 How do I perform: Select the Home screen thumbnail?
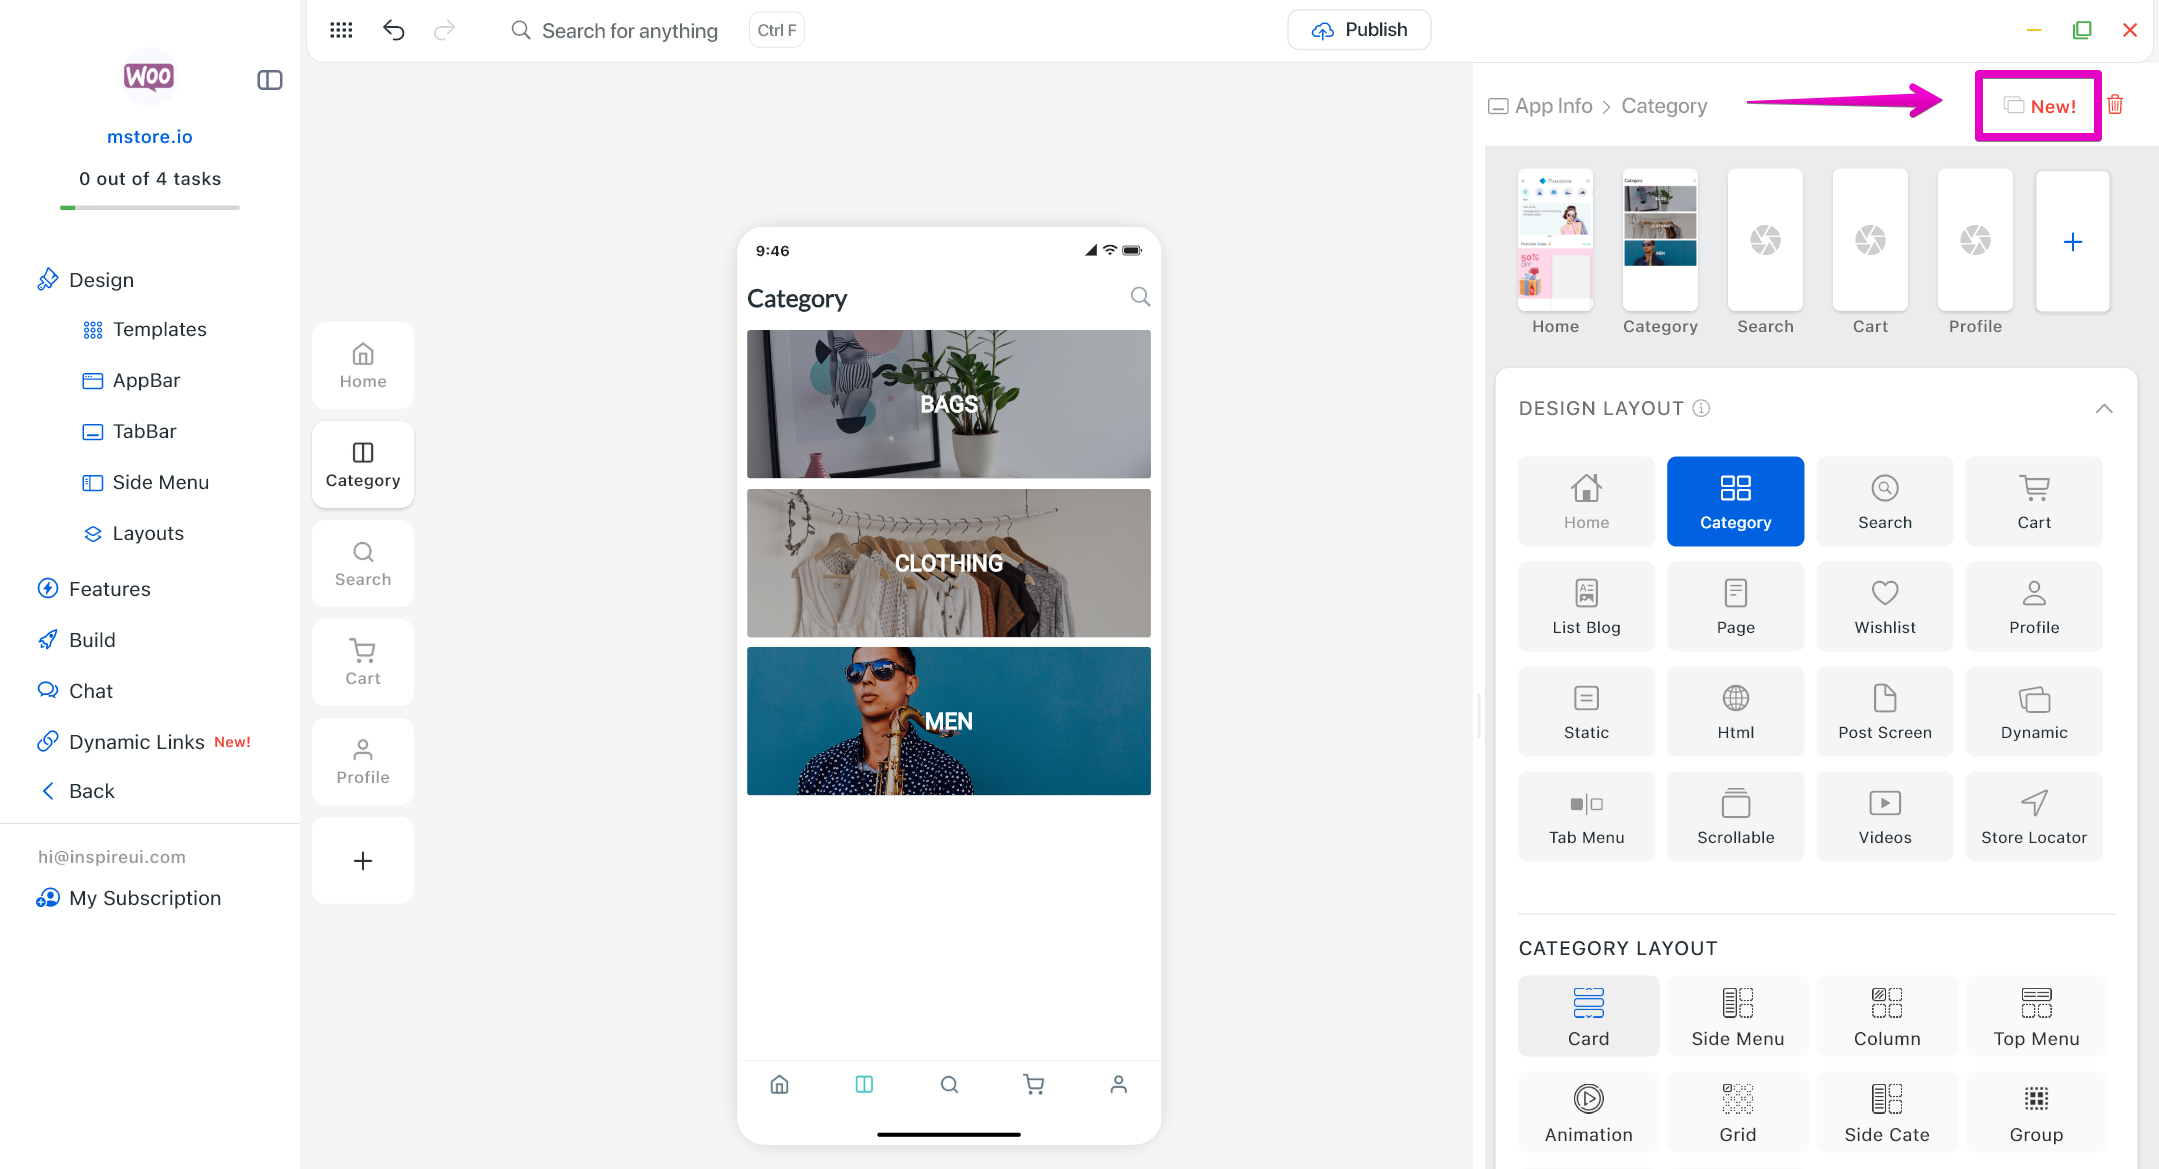(1555, 240)
